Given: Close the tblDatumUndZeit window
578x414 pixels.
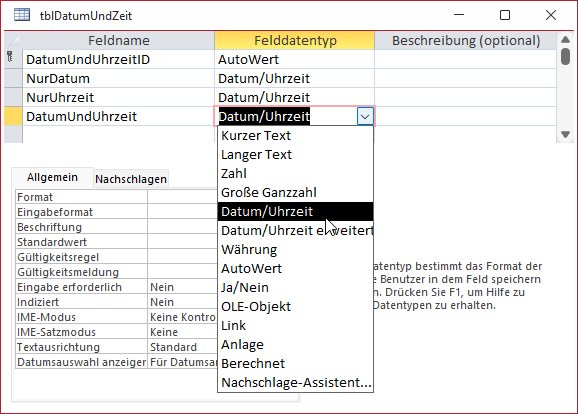Looking at the screenshot, I should coord(551,15).
